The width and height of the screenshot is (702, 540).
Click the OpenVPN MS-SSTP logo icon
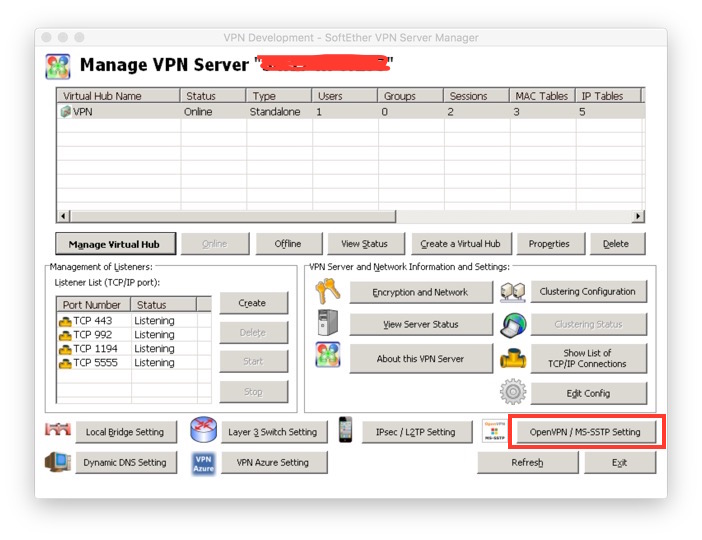495,431
